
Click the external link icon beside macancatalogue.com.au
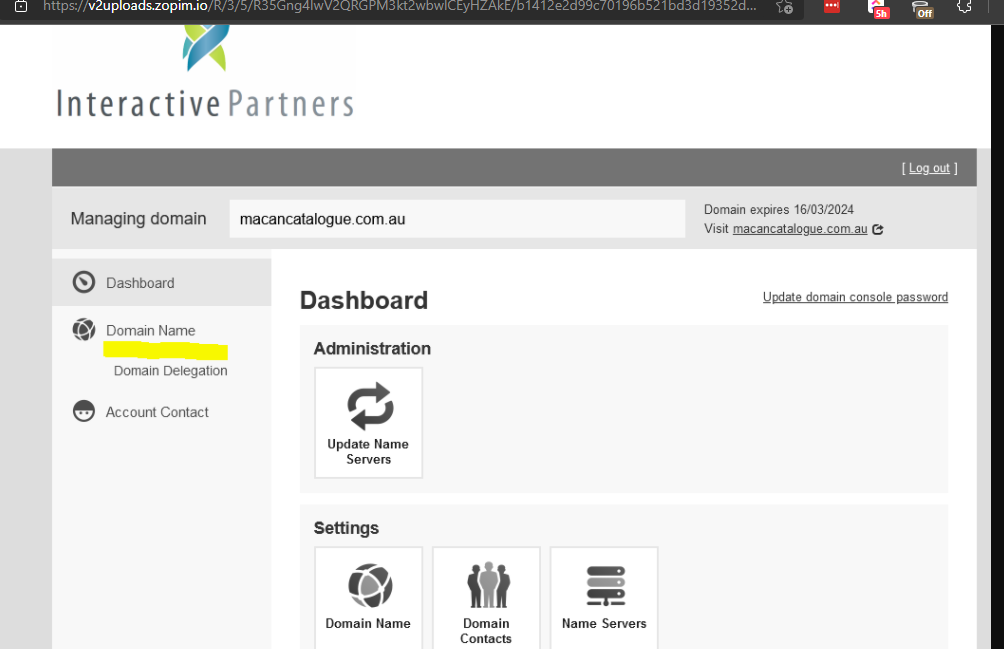pyautogui.click(x=878, y=229)
